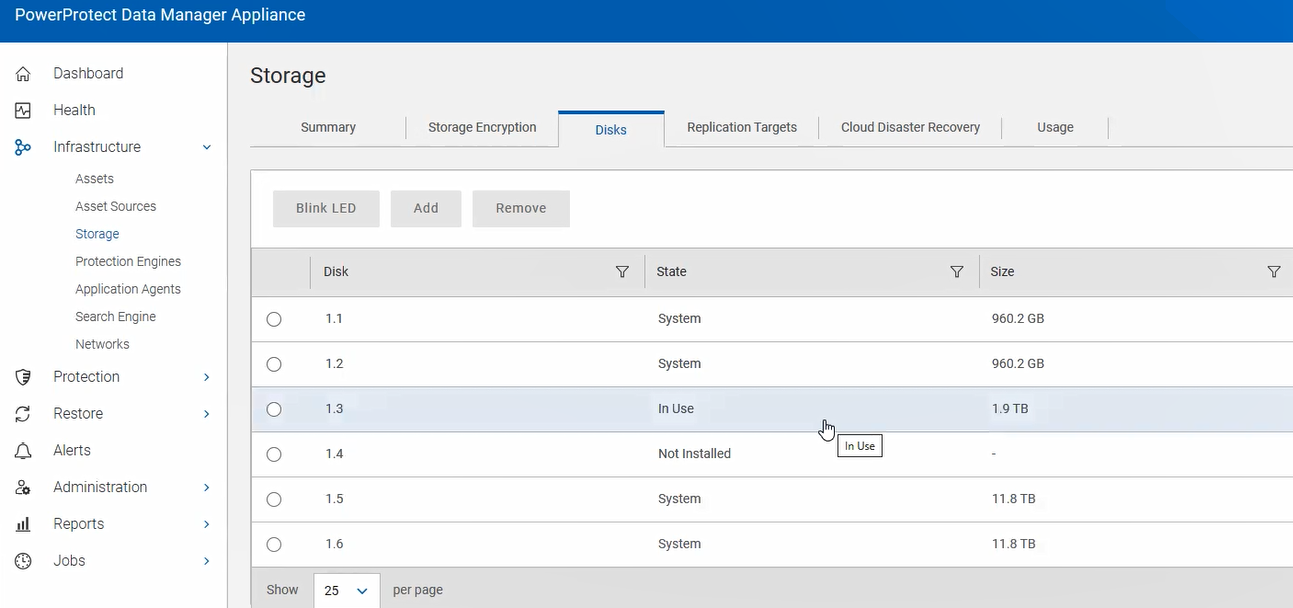Click the Restore arrows icon

pyautogui.click(x=22, y=413)
